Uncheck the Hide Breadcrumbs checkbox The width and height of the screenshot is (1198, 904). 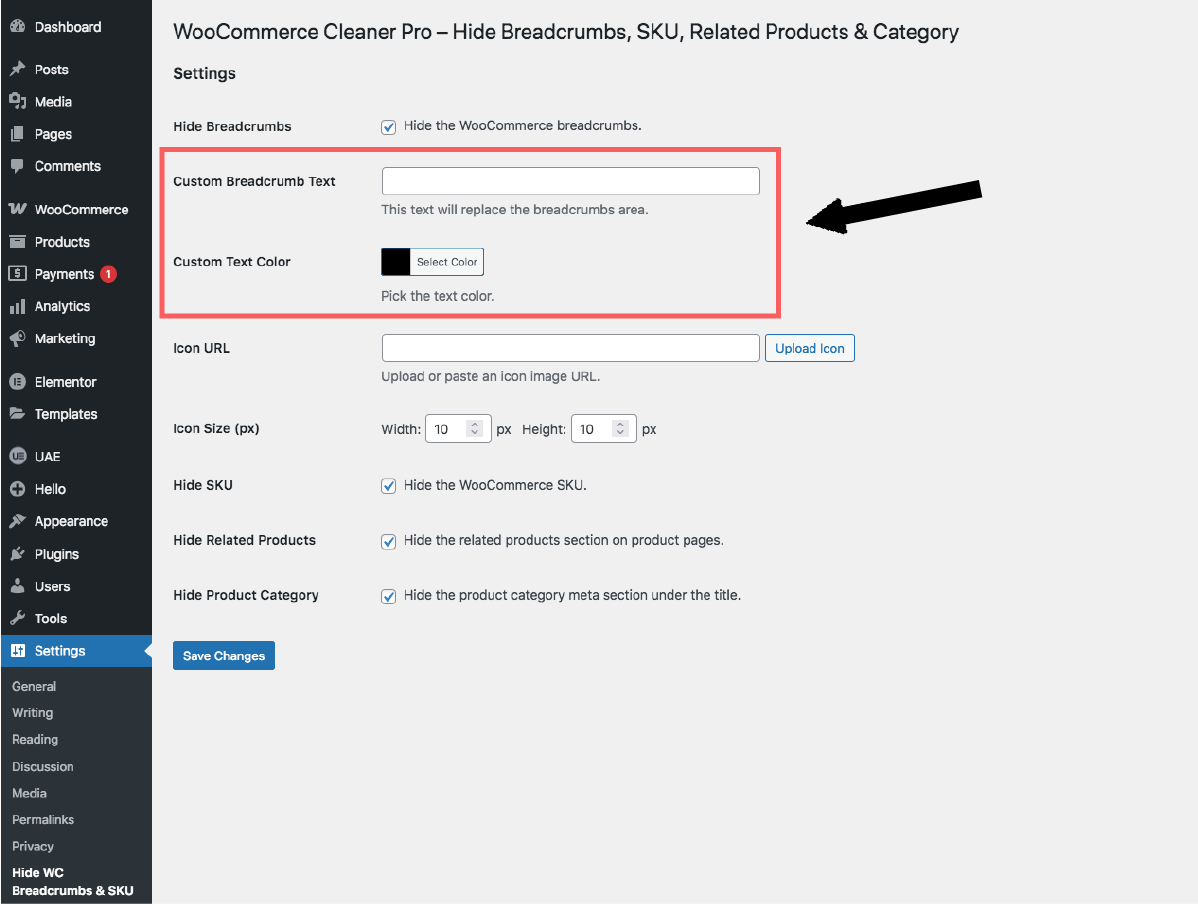pos(389,127)
